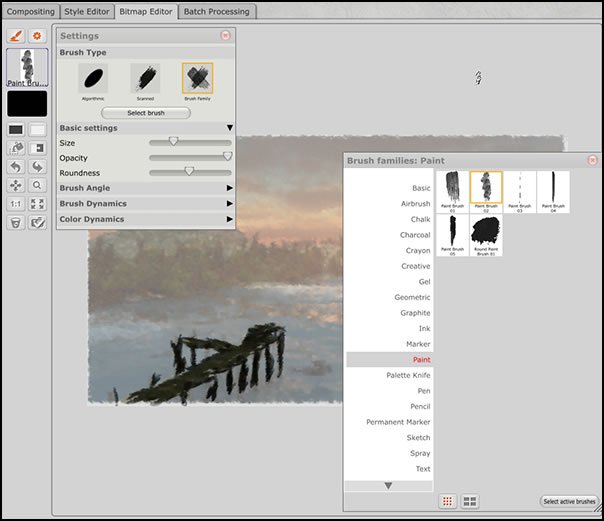Choose the Scanned brush type
Viewport: 604px width, 521px height.
pyautogui.click(x=145, y=78)
